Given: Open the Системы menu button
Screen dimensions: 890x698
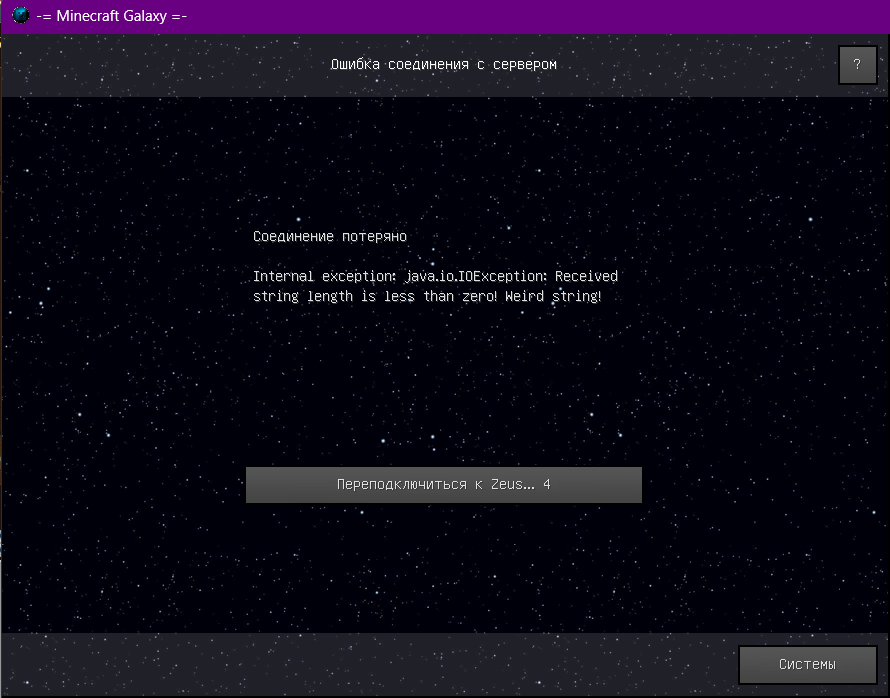Looking at the screenshot, I should [808, 665].
